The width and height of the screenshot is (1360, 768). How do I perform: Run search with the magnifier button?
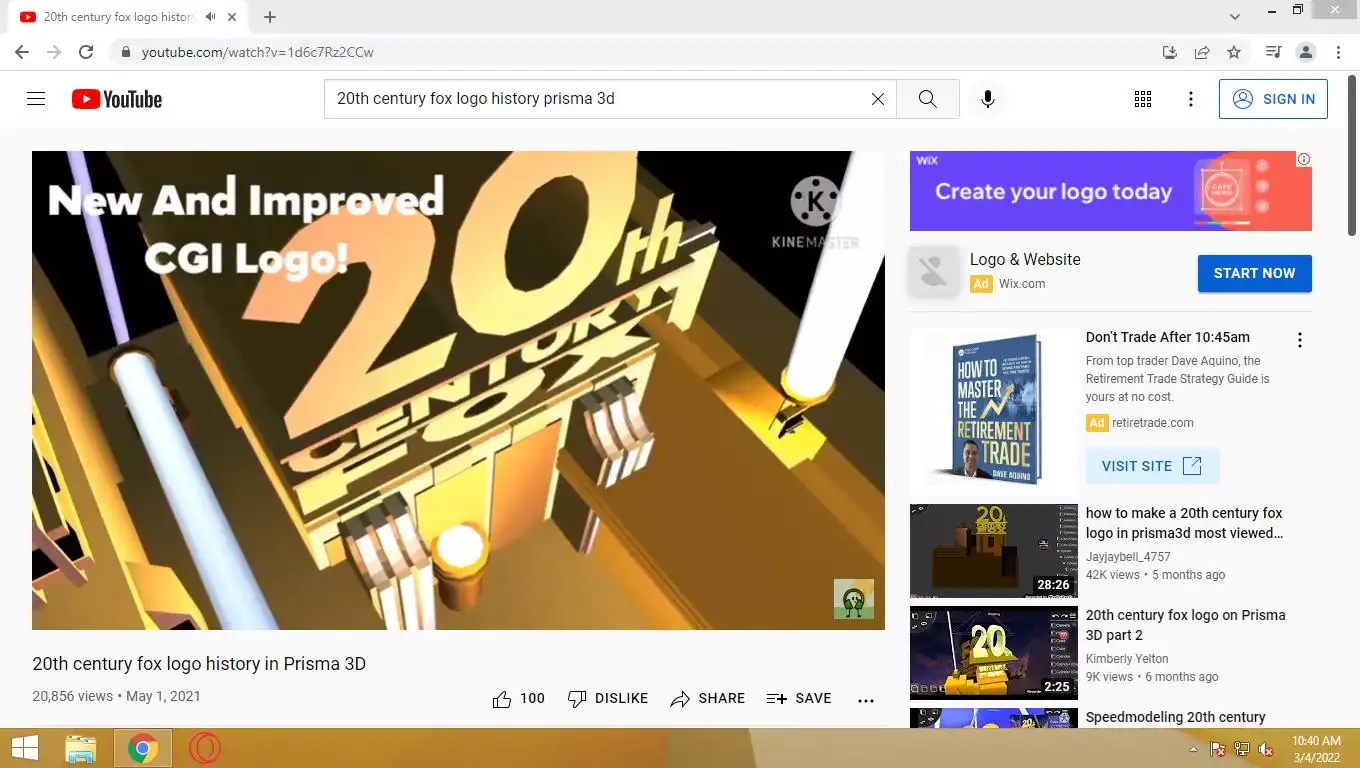point(928,99)
